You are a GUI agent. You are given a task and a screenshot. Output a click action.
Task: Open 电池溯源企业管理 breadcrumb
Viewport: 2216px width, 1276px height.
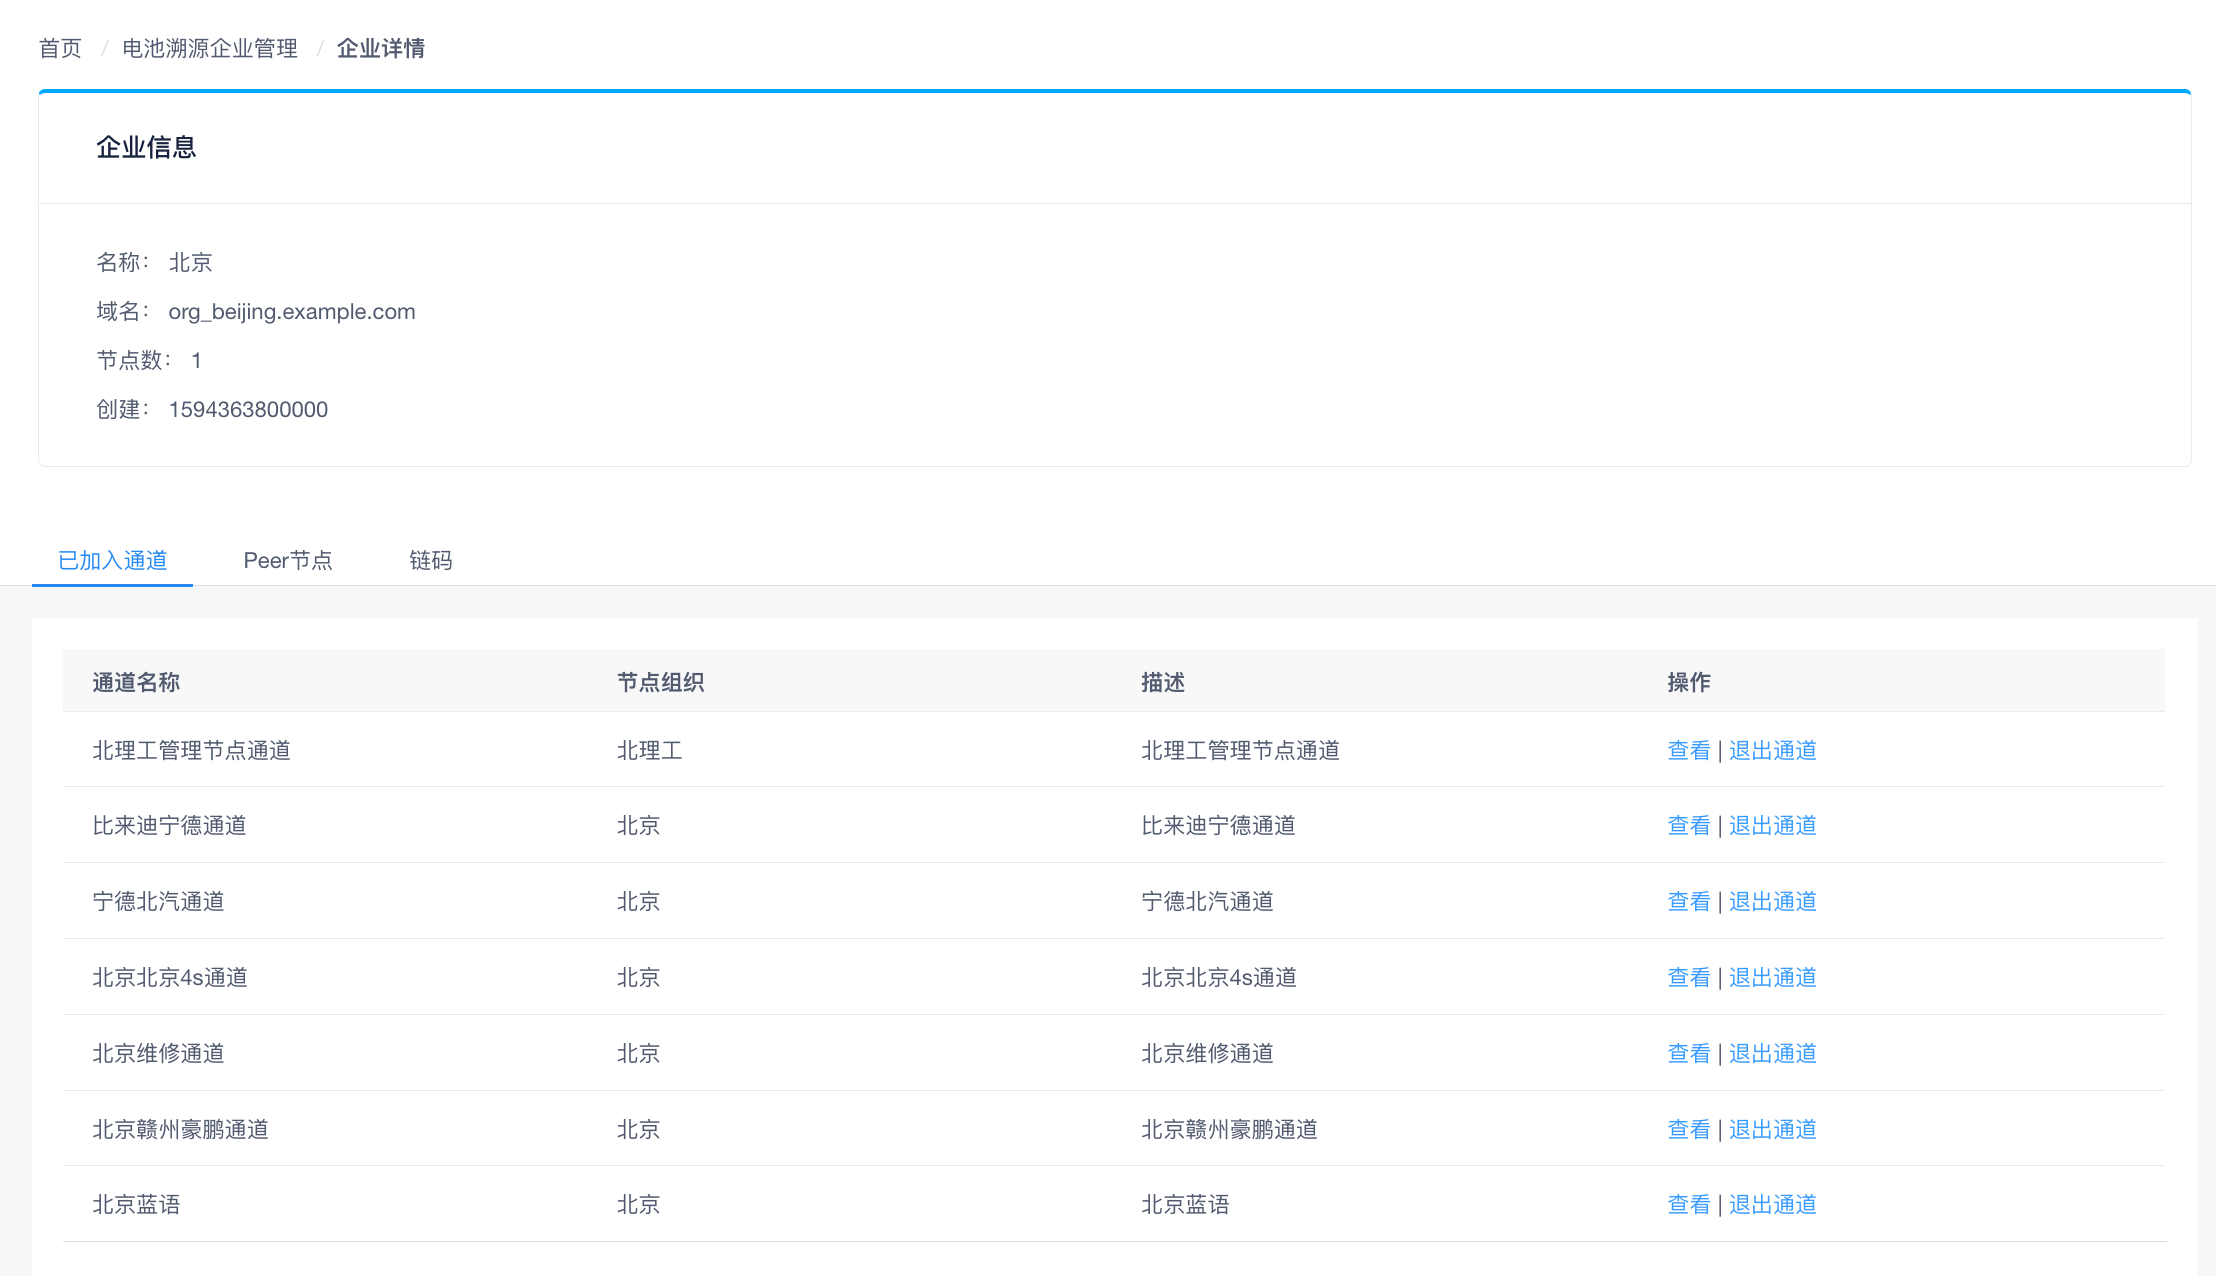(210, 48)
